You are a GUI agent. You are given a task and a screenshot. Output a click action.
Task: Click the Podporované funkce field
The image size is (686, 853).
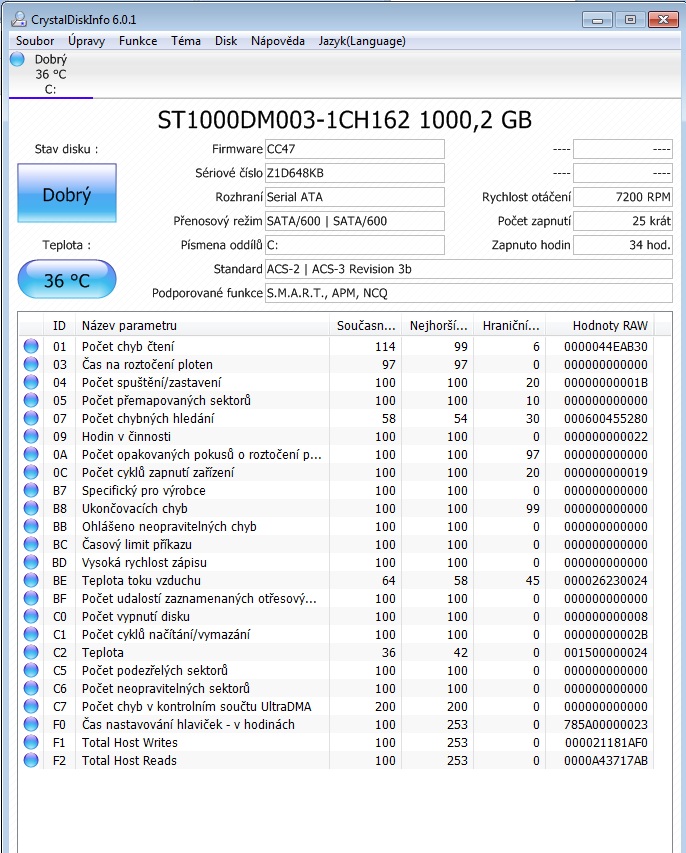coord(468,293)
